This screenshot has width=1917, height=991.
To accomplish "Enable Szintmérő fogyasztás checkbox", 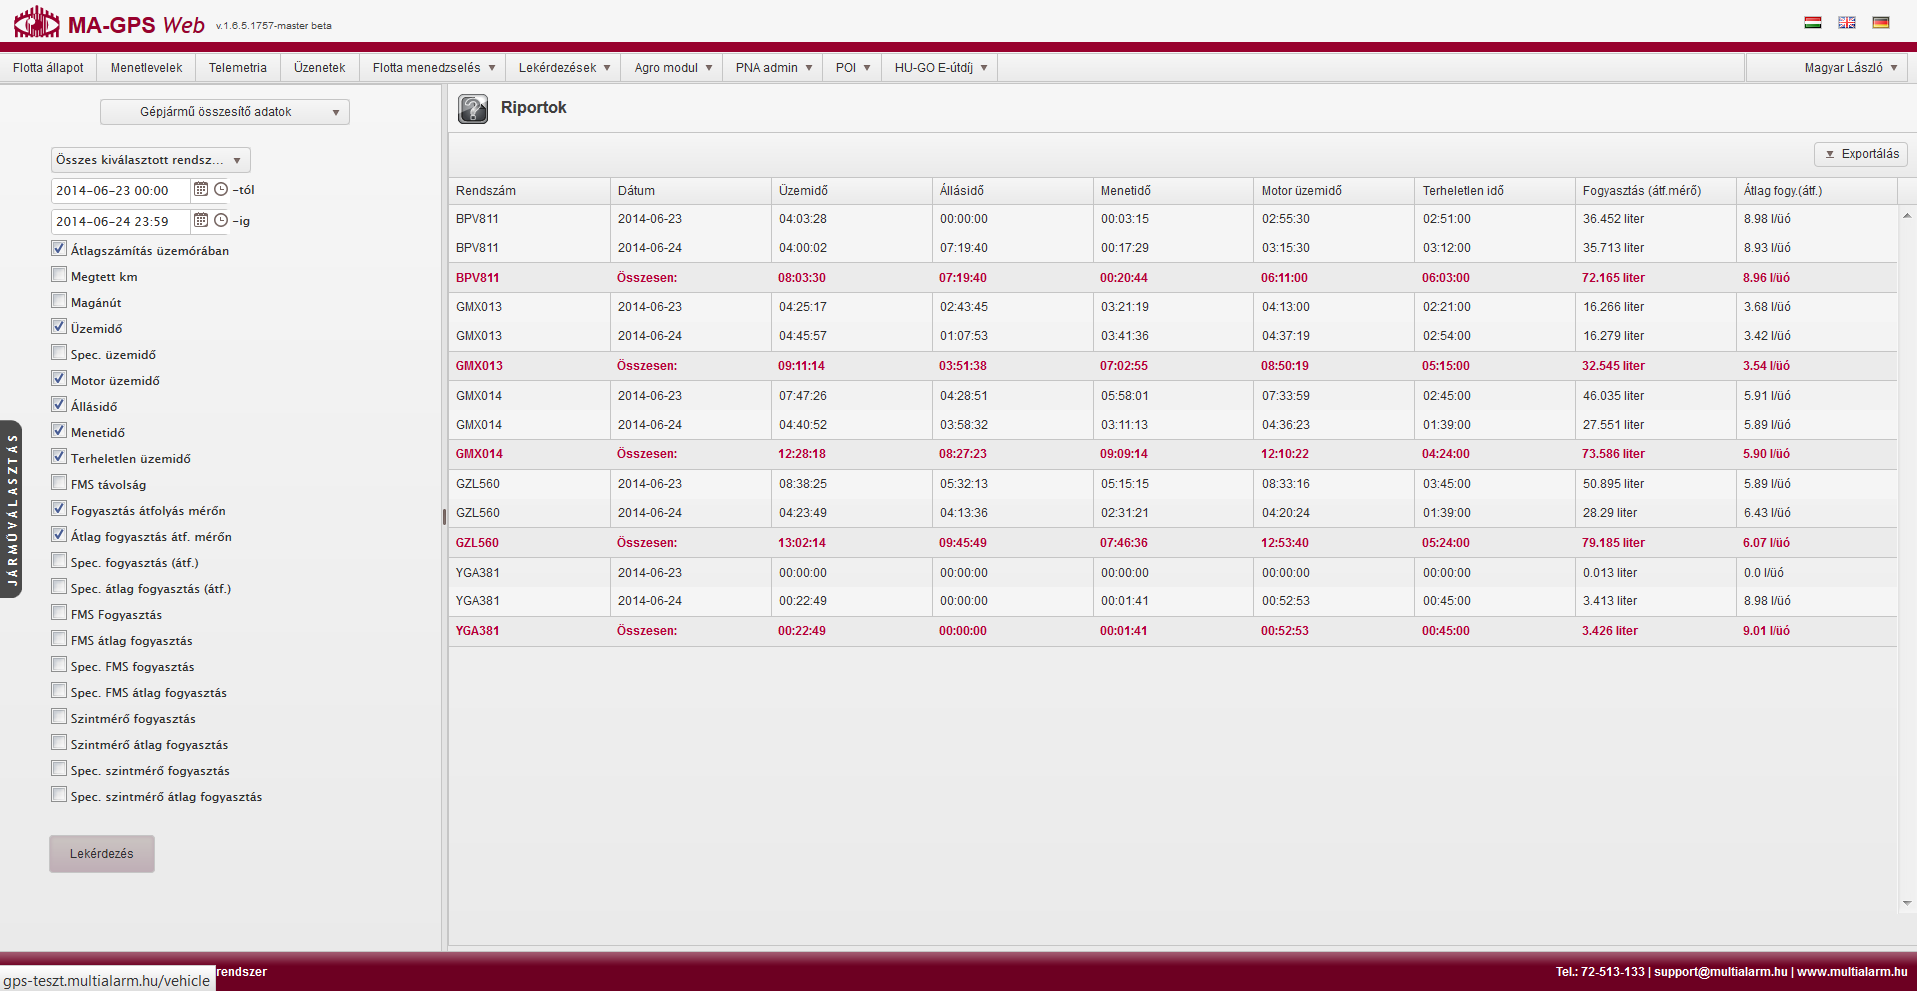I will coord(59,717).
